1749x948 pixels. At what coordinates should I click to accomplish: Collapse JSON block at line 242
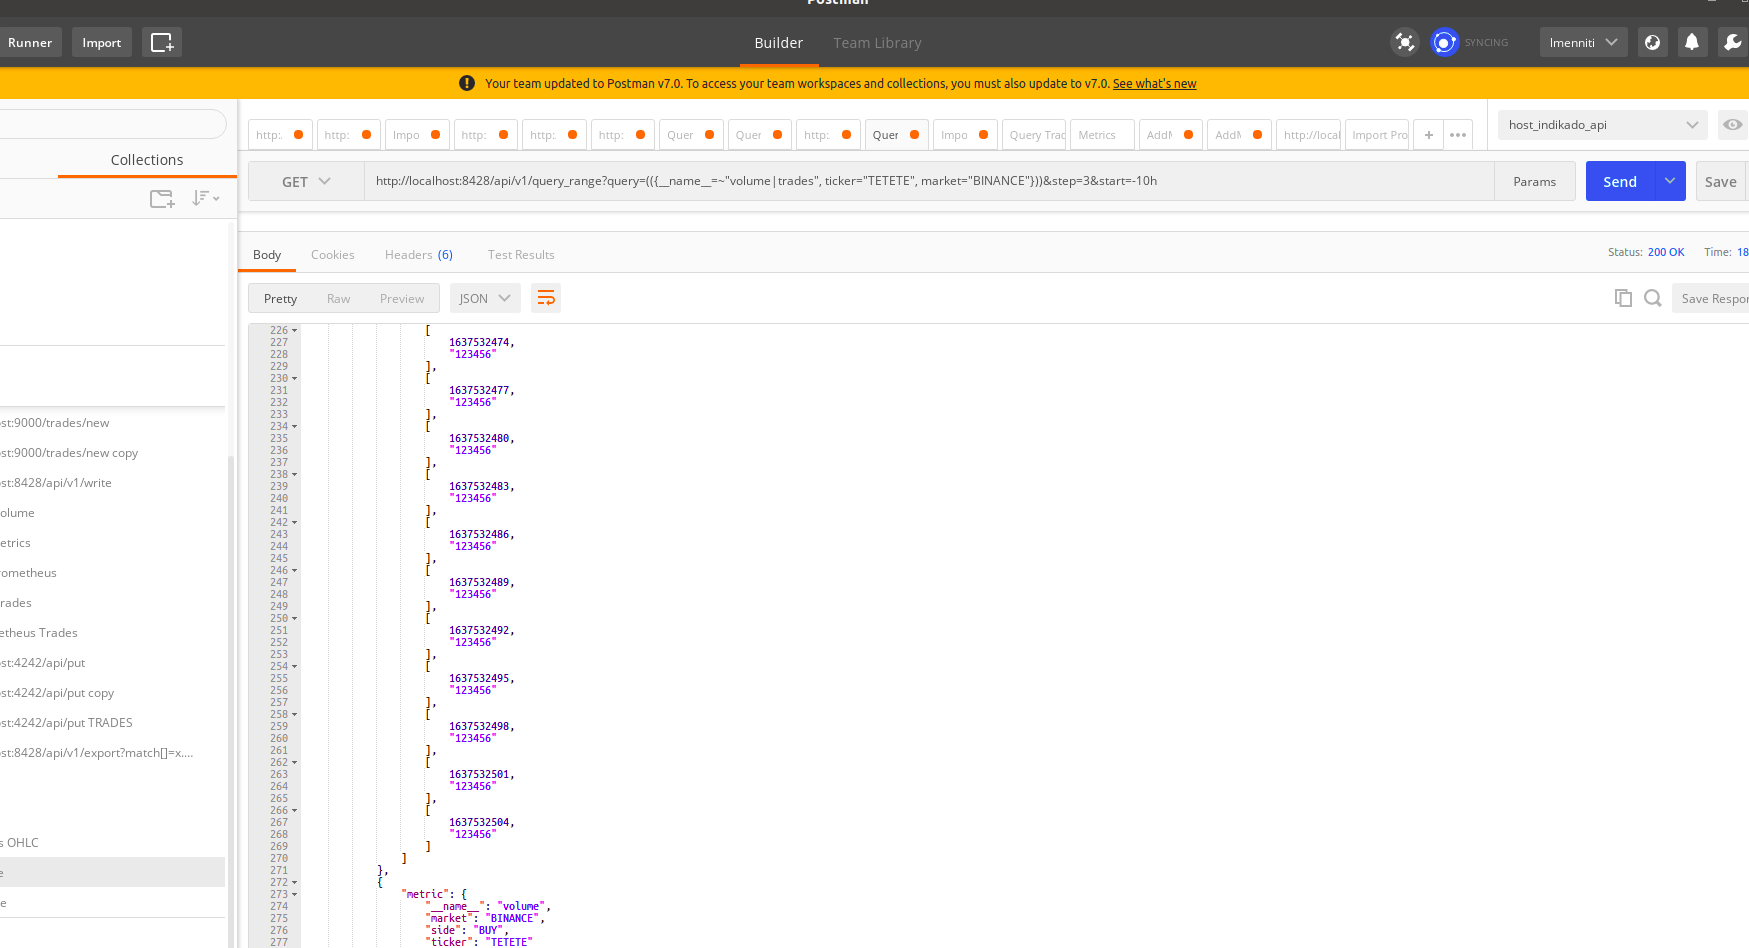pyautogui.click(x=294, y=522)
